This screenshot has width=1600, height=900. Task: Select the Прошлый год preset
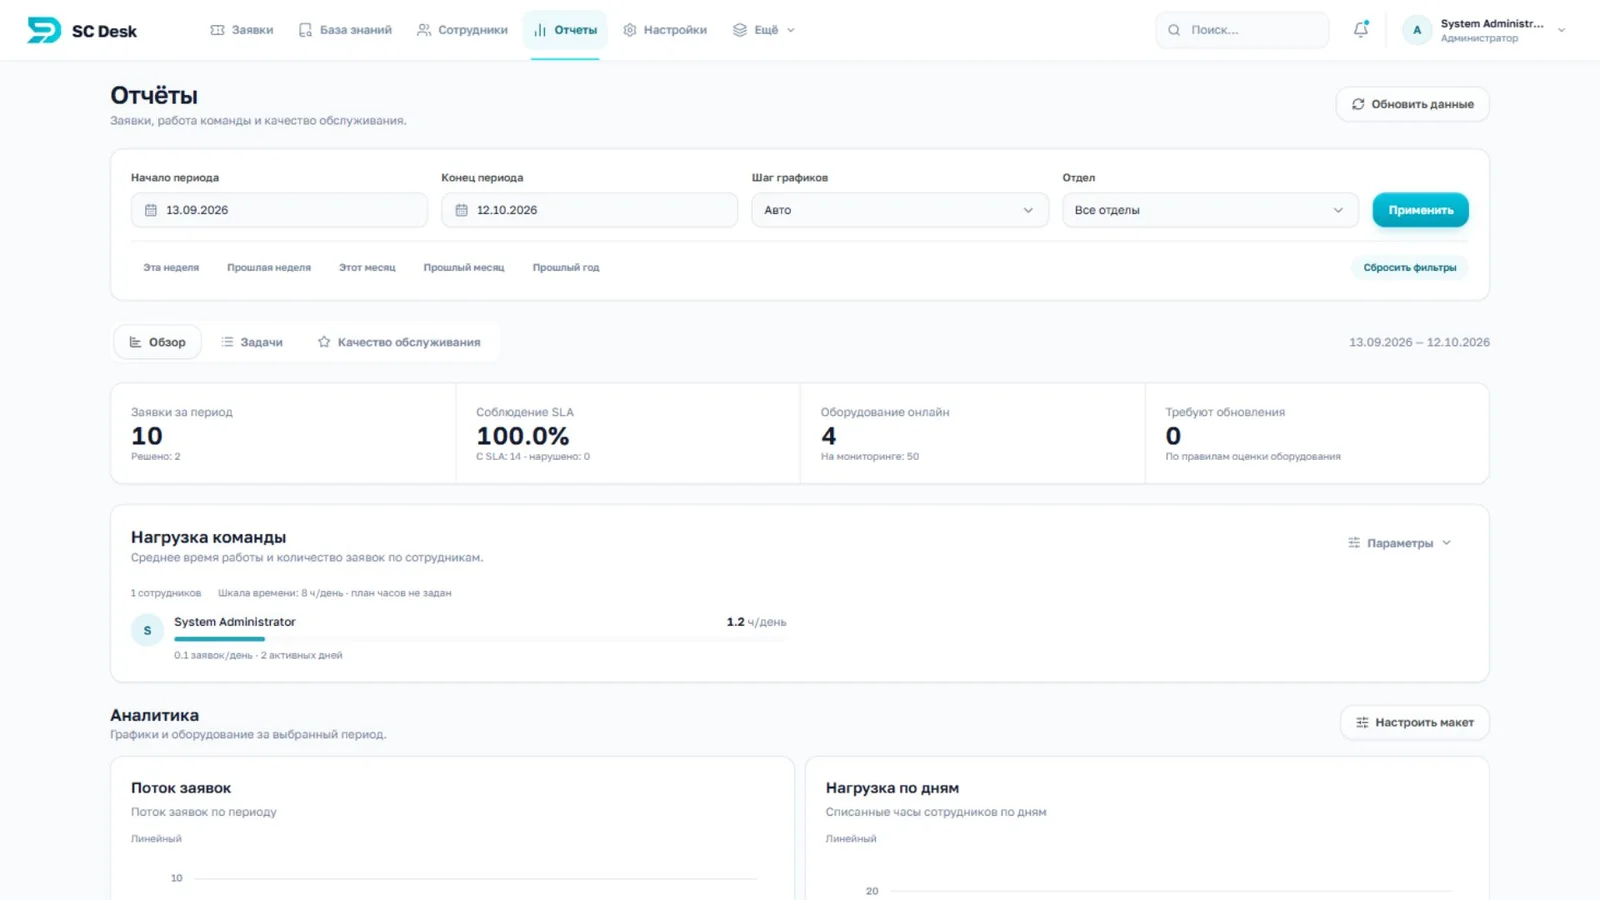point(566,267)
